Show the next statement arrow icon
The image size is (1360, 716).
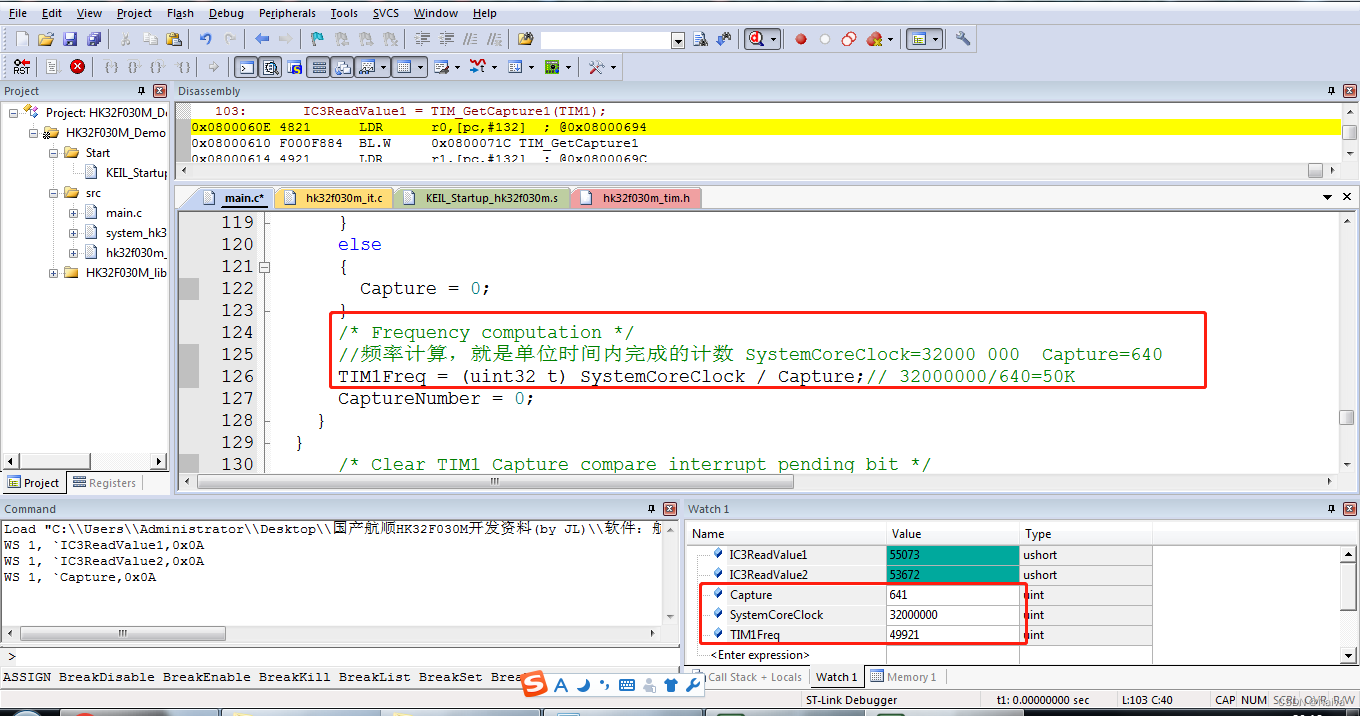pos(213,67)
